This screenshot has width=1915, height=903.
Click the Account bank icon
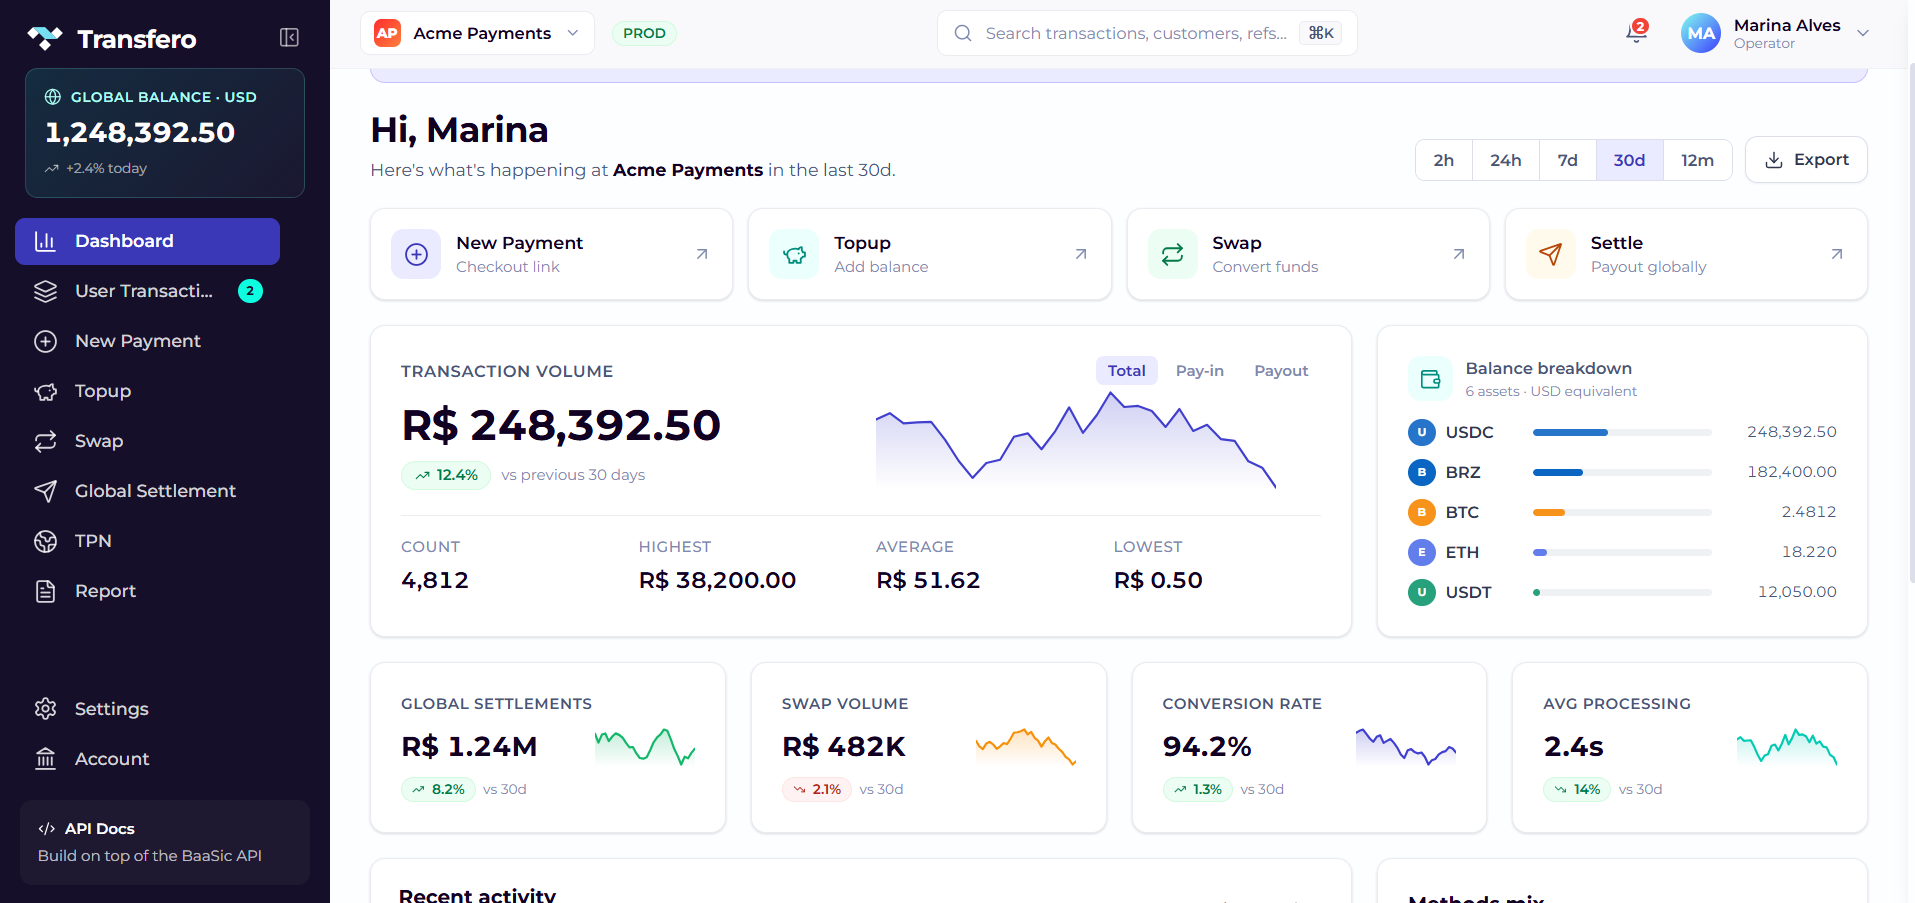pos(45,759)
